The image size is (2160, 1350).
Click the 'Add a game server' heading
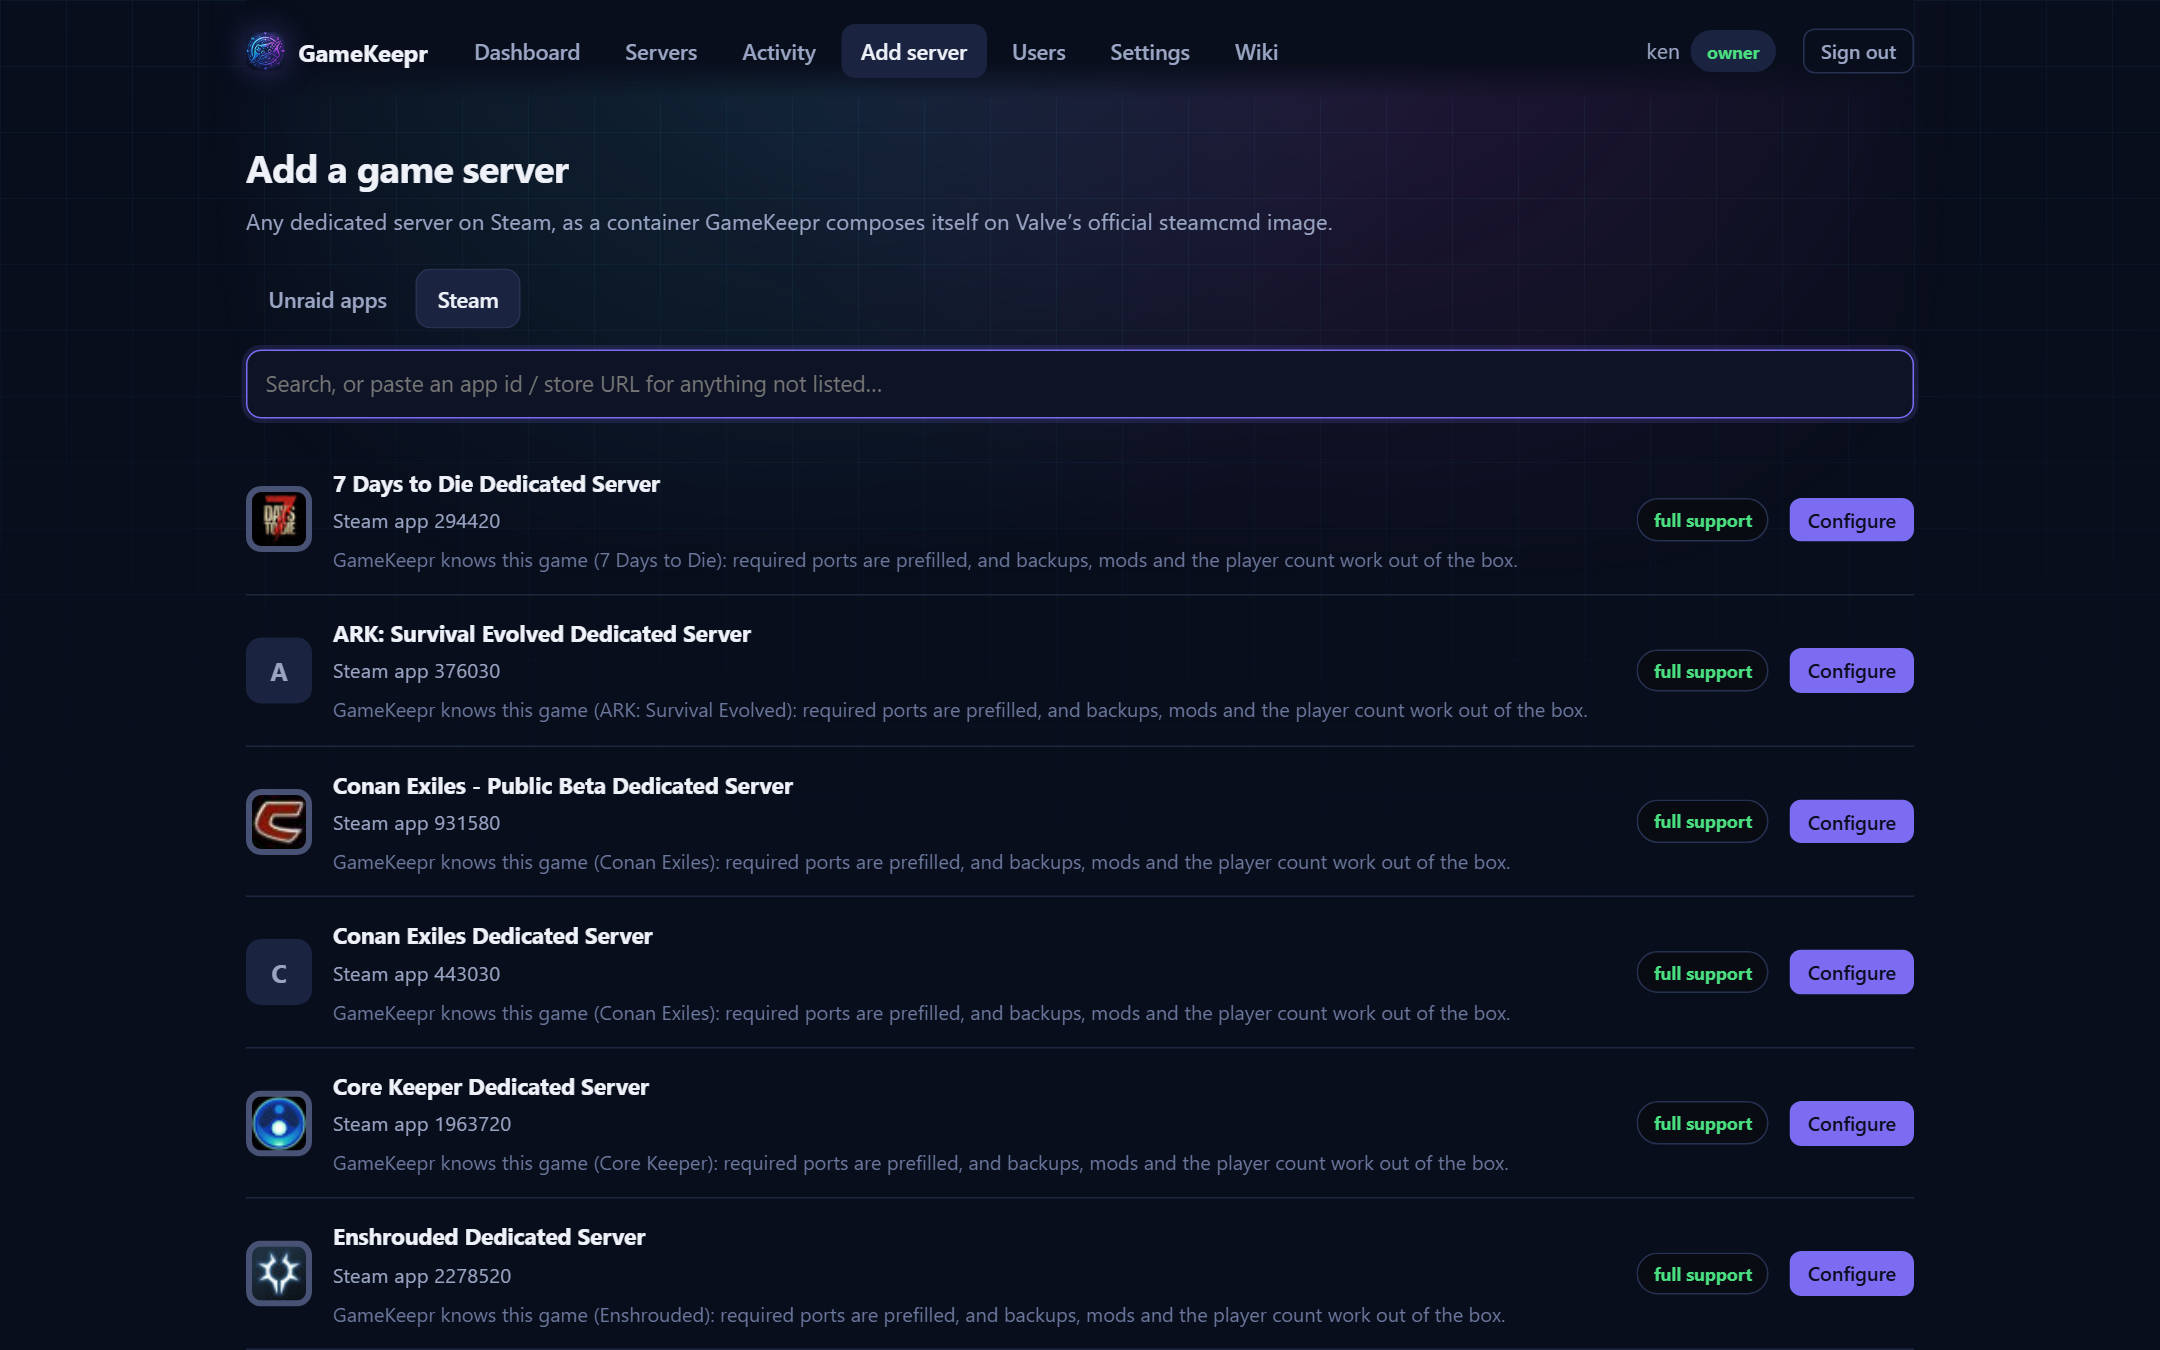[x=407, y=170]
